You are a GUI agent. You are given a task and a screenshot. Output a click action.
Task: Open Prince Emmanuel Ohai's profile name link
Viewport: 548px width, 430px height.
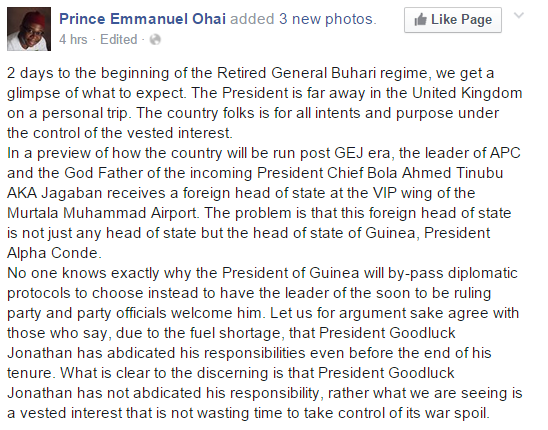[143, 19]
